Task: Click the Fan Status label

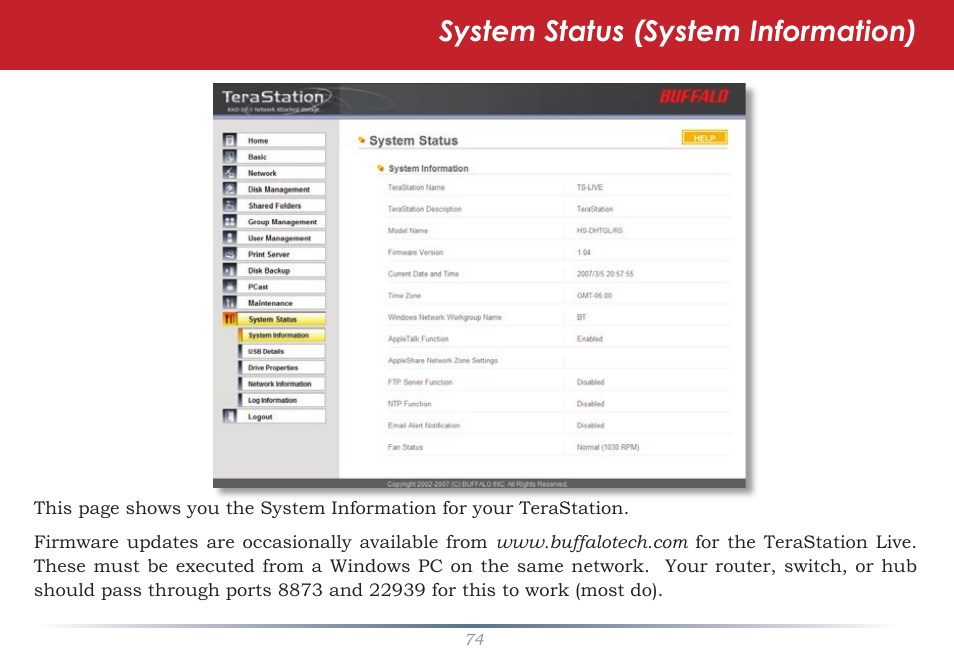Action: [x=405, y=447]
